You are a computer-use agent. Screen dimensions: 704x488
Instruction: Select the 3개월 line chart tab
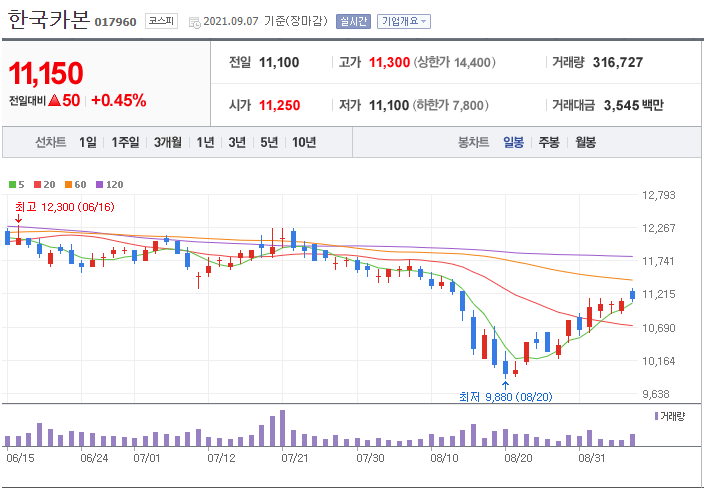[x=168, y=142]
